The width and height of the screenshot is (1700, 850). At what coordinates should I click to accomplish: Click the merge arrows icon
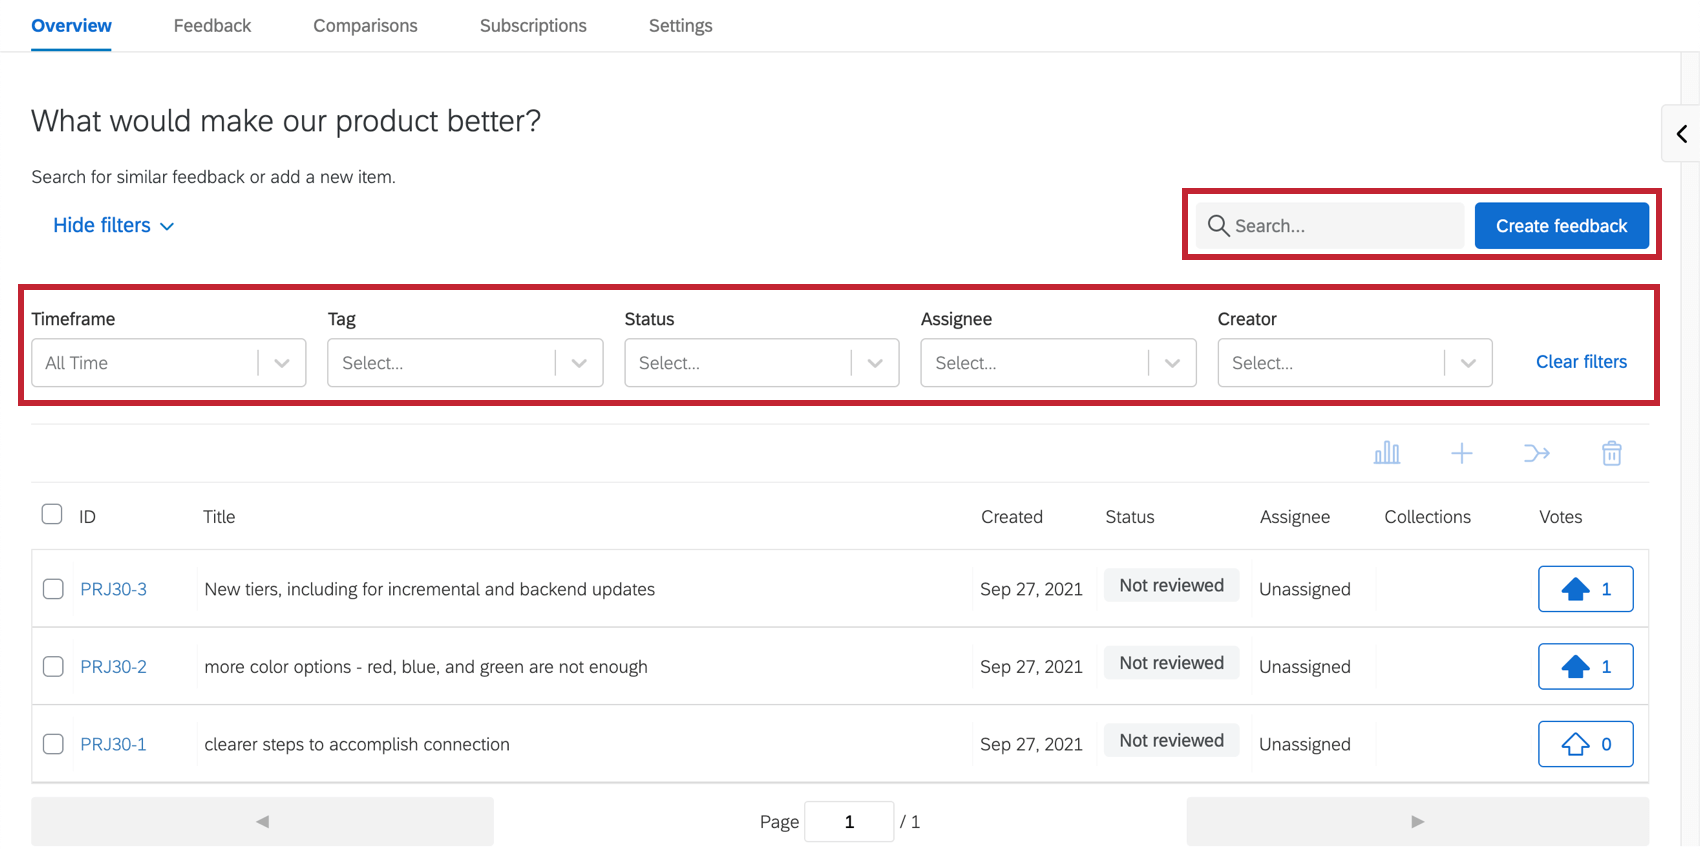(x=1536, y=453)
